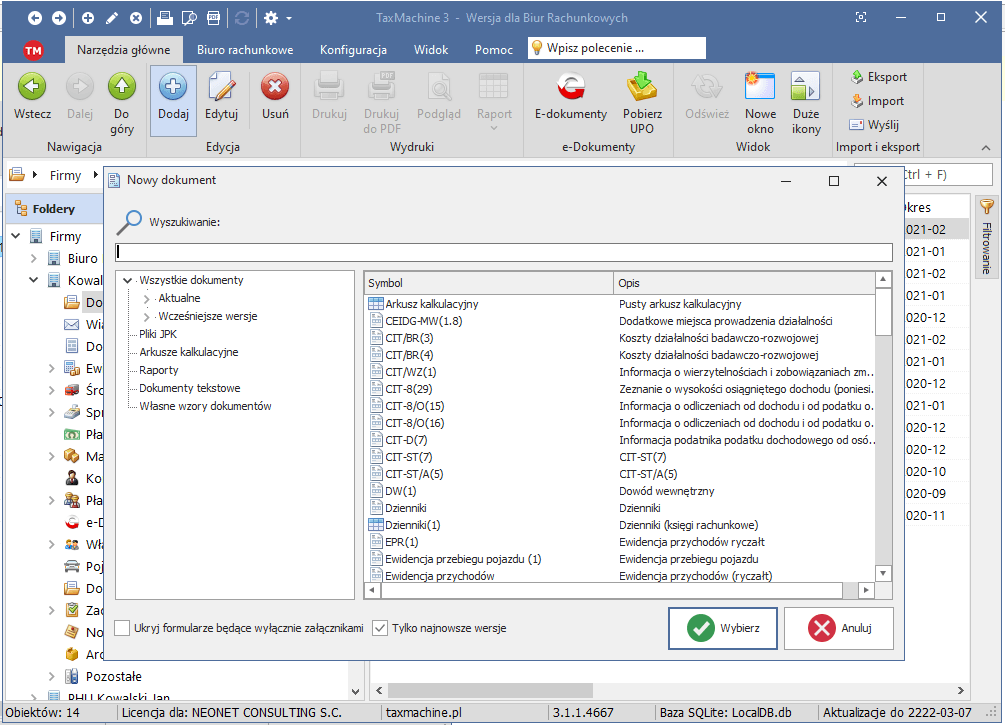Image resolution: width=1005 pixels, height=725 pixels.
Task: Open the Konfiguracja ribbon tab
Action: pos(353,49)
